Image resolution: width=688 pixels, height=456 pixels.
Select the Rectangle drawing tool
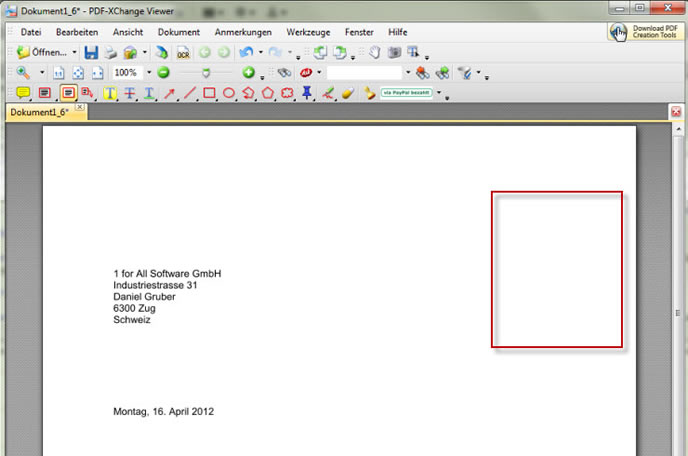click(209, 93)
